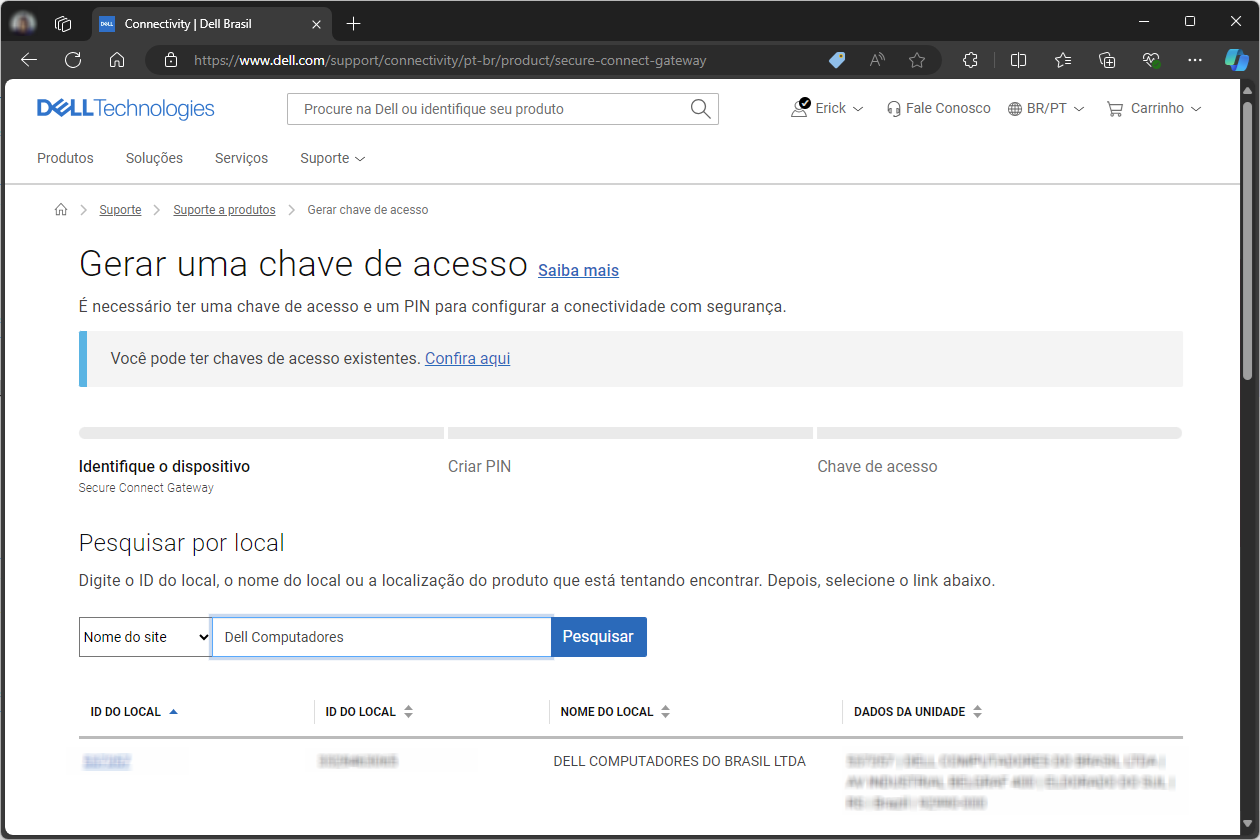Open the Confira aqui link
Image resolution: width=1260 pixels, height=840 pixels.
[467, 358]
